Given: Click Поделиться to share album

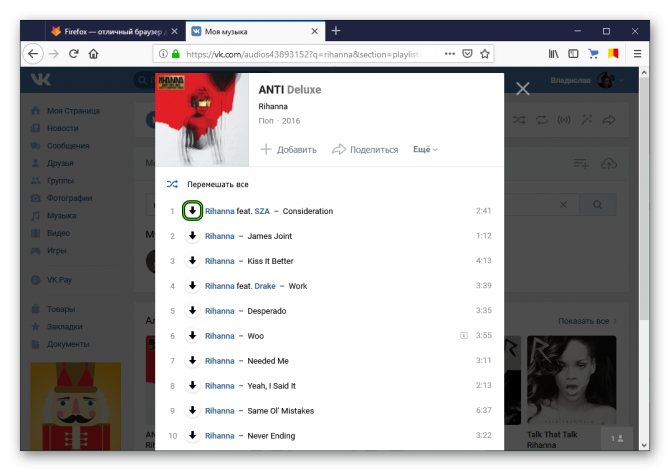Looking at the screenshot, I should [x=365, y=150].
